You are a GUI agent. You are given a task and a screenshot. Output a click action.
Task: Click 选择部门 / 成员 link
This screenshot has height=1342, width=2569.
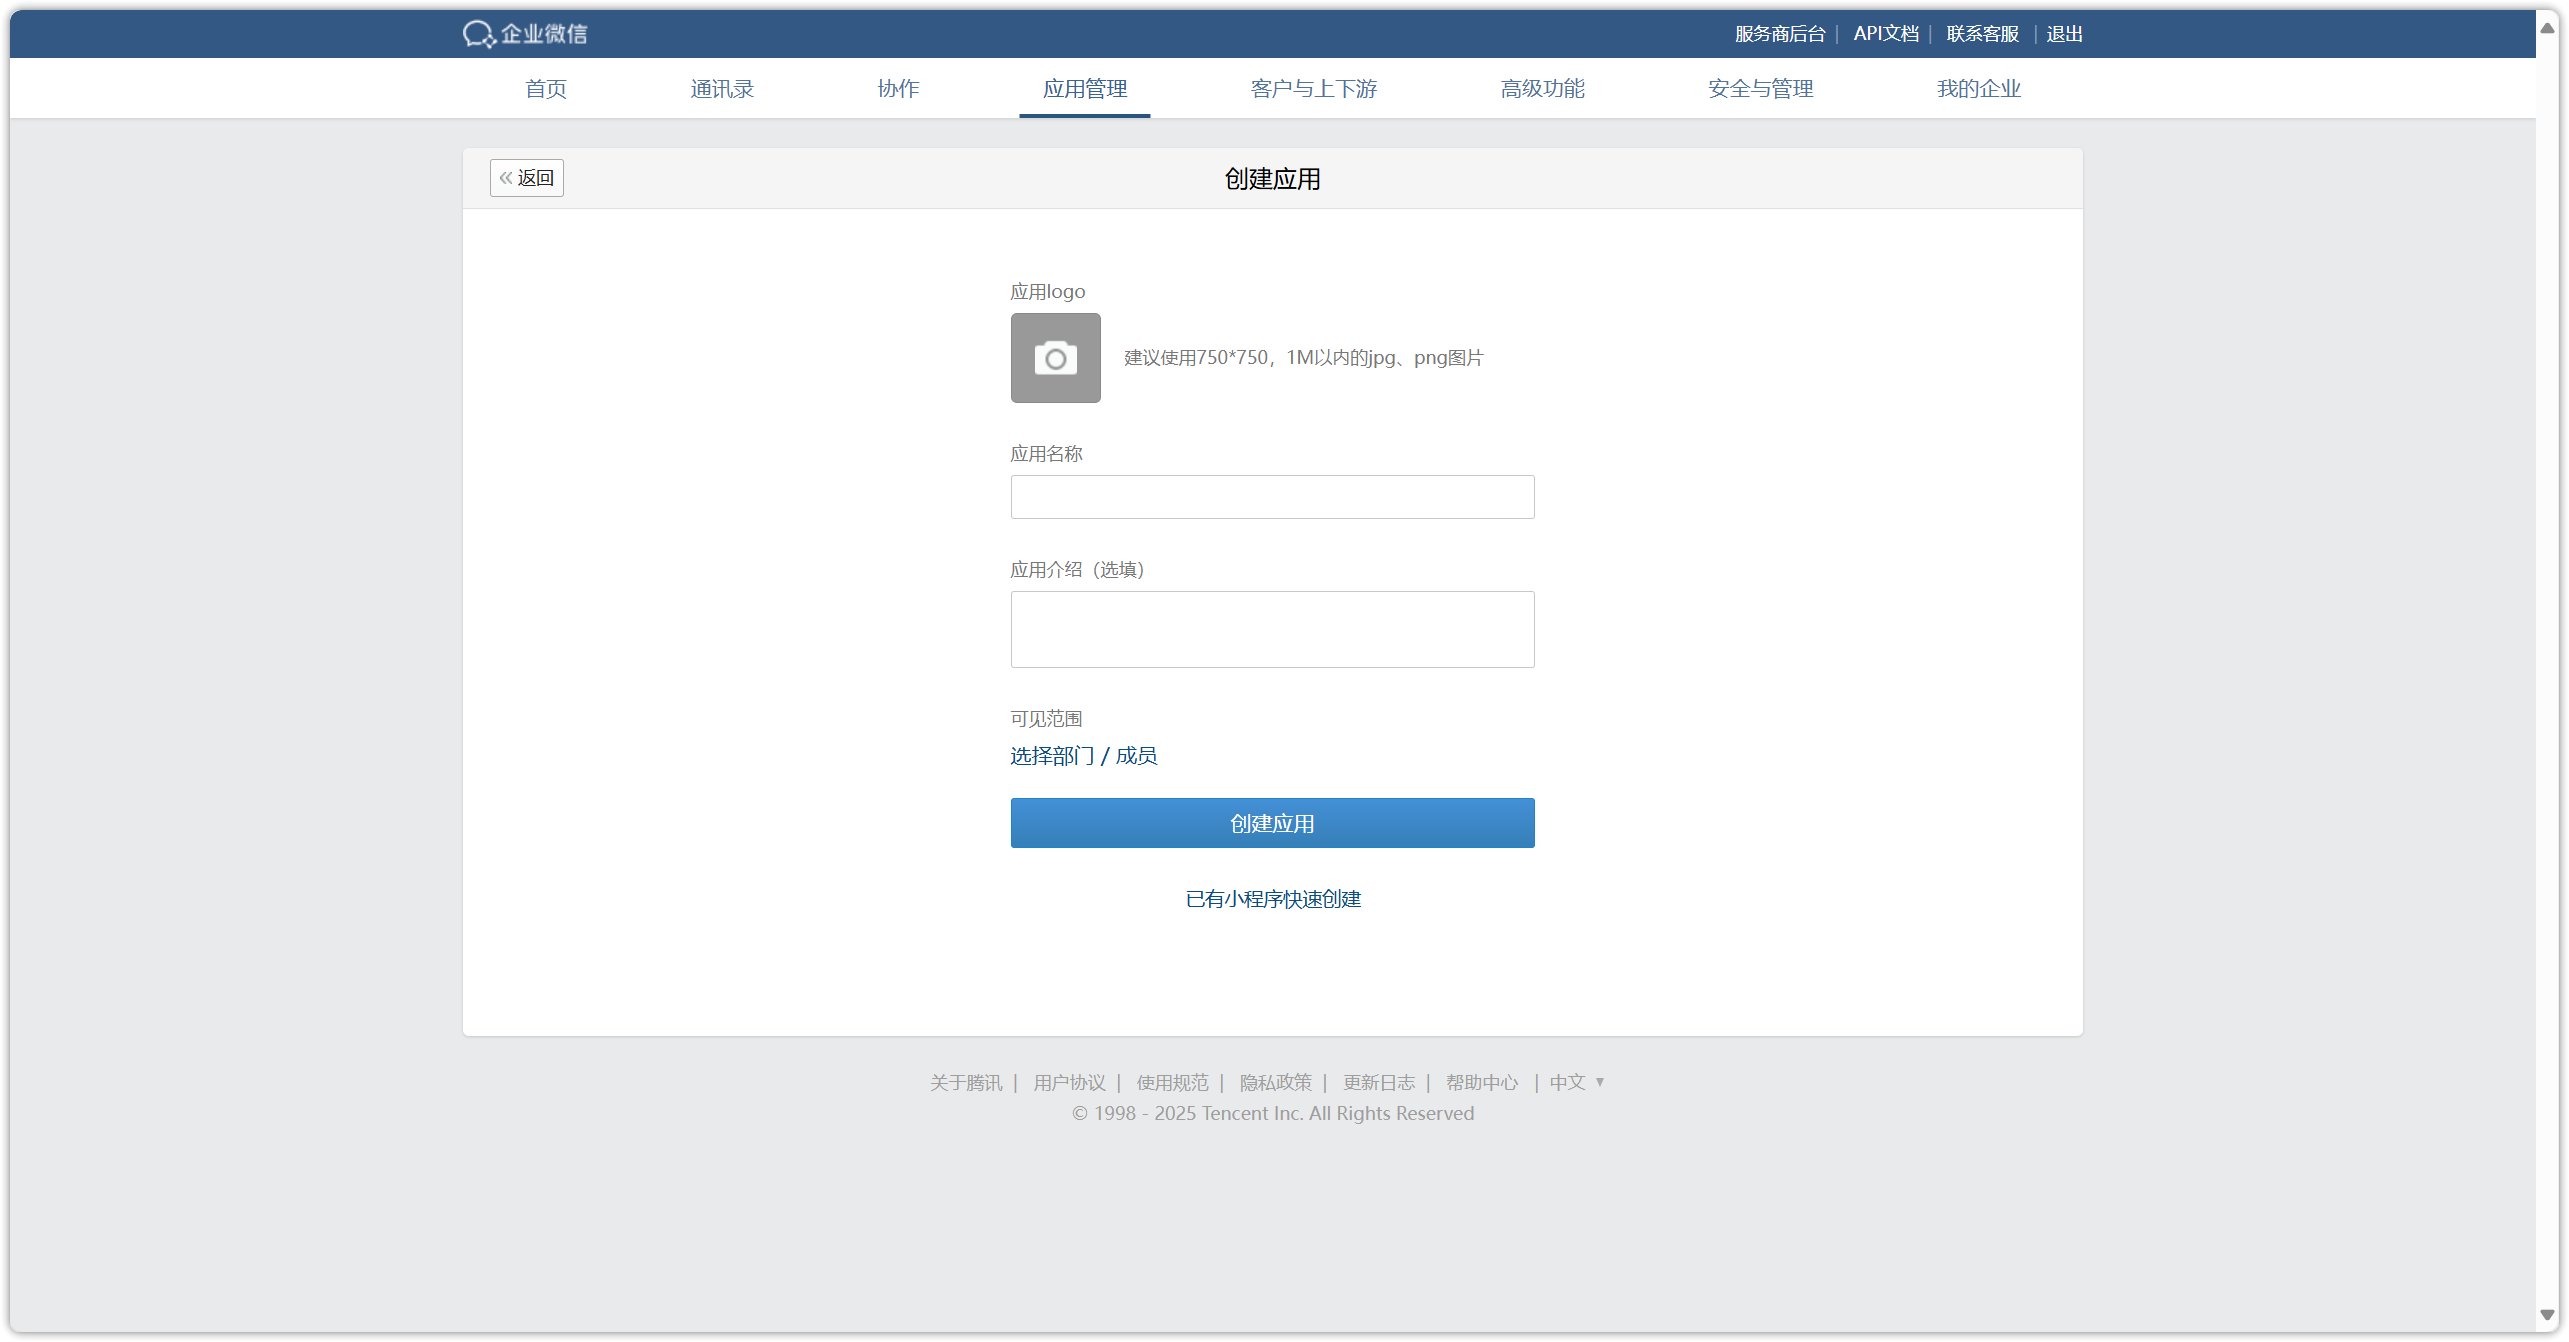pos(1083,756)
